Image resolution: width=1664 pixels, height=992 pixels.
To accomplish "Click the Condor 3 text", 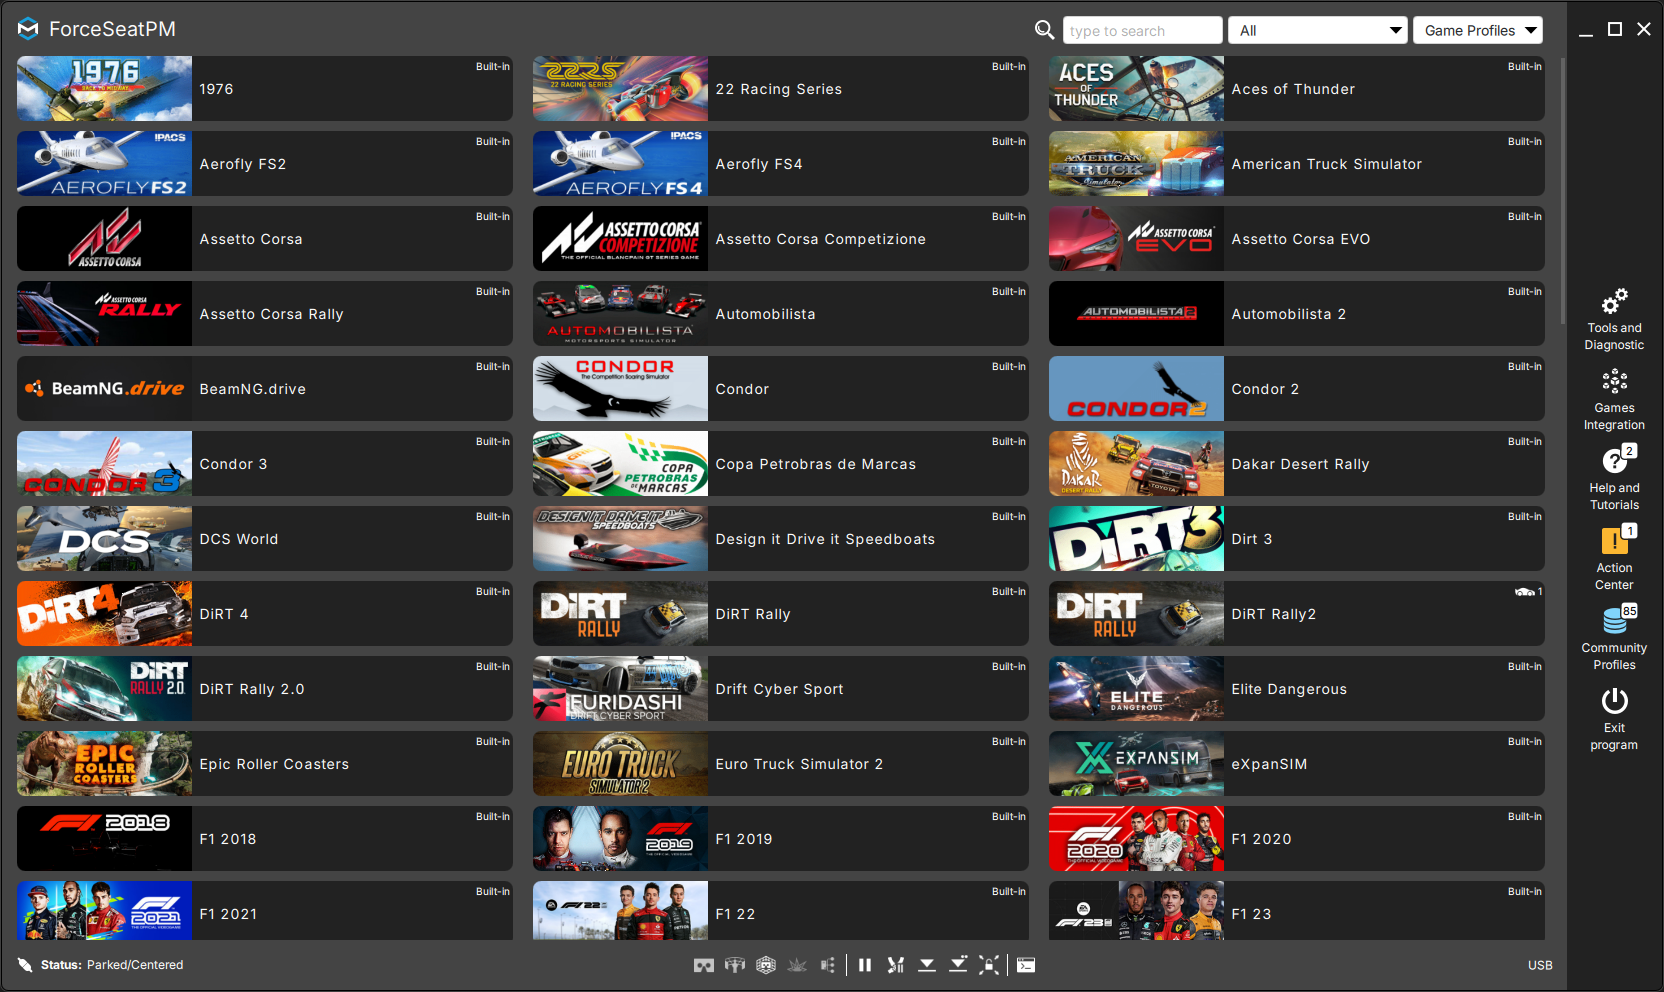I will (x=233, y=464).
